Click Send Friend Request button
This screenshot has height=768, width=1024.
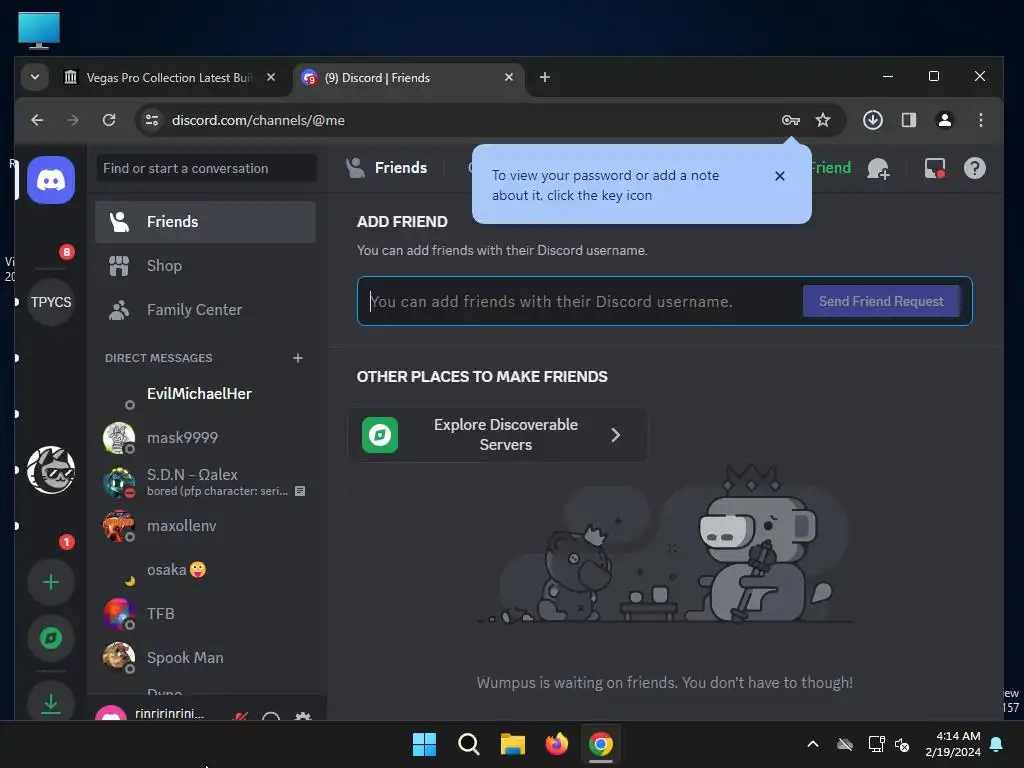(x=881, y=301)
